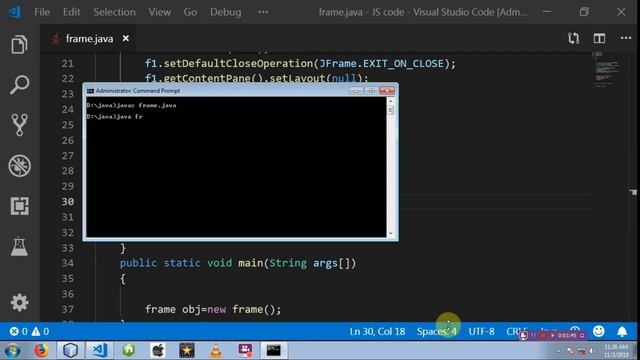Open the Manage gear menu

(19, 302)
